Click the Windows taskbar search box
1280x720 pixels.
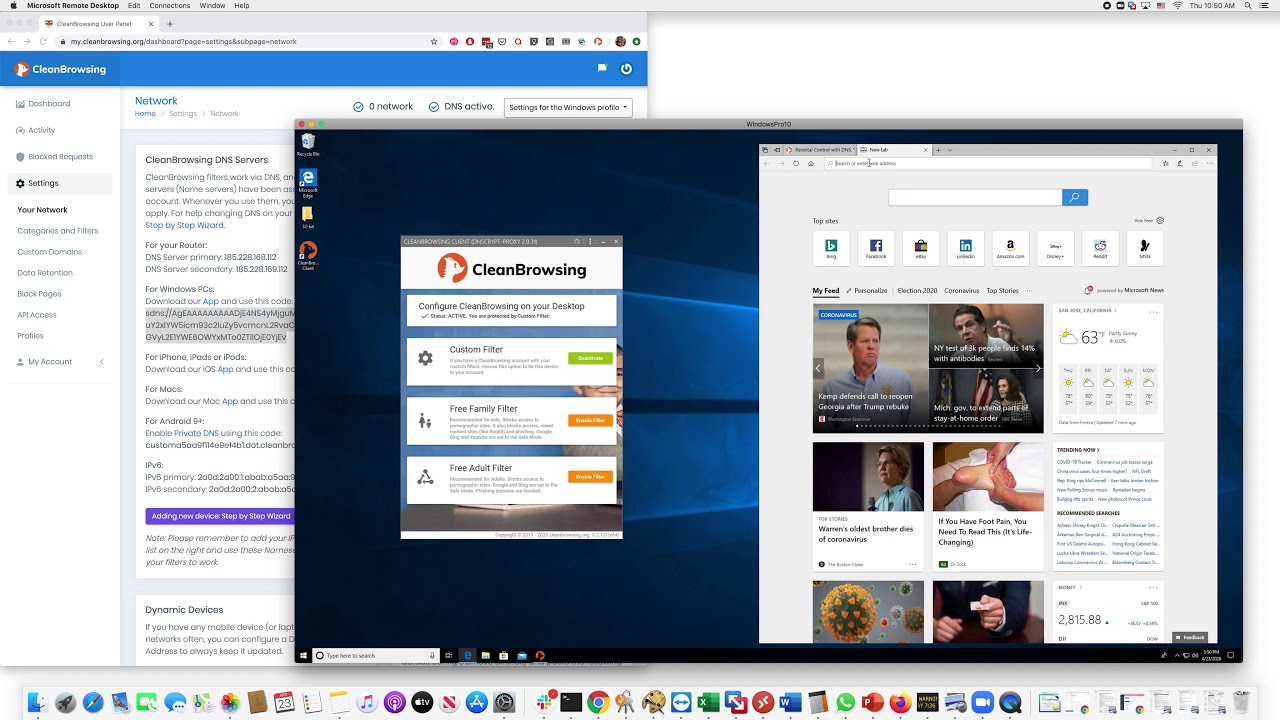(x=376, y=655)
